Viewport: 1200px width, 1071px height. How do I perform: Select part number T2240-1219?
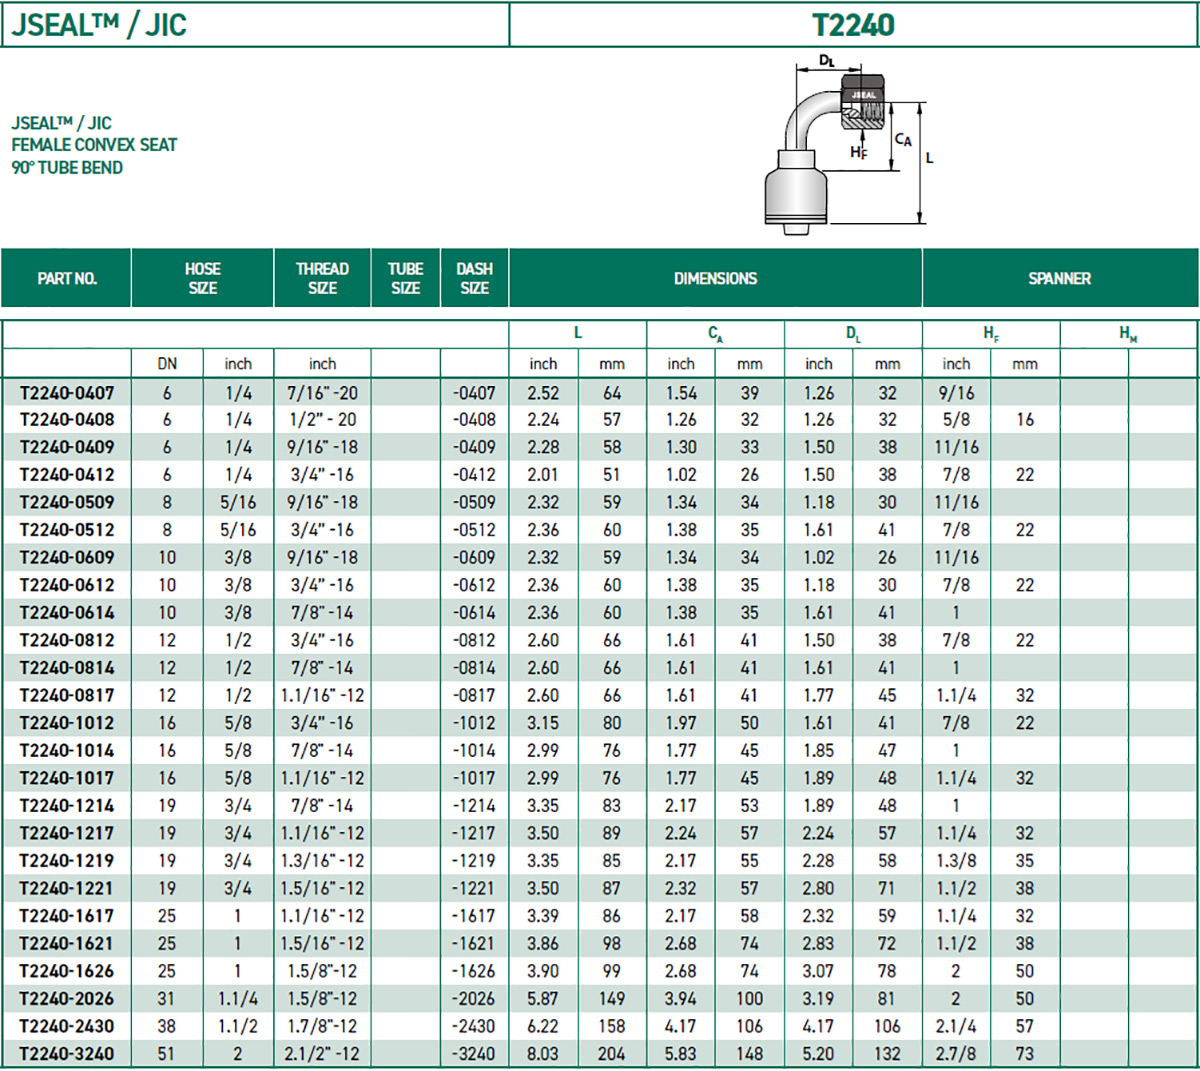67,860
